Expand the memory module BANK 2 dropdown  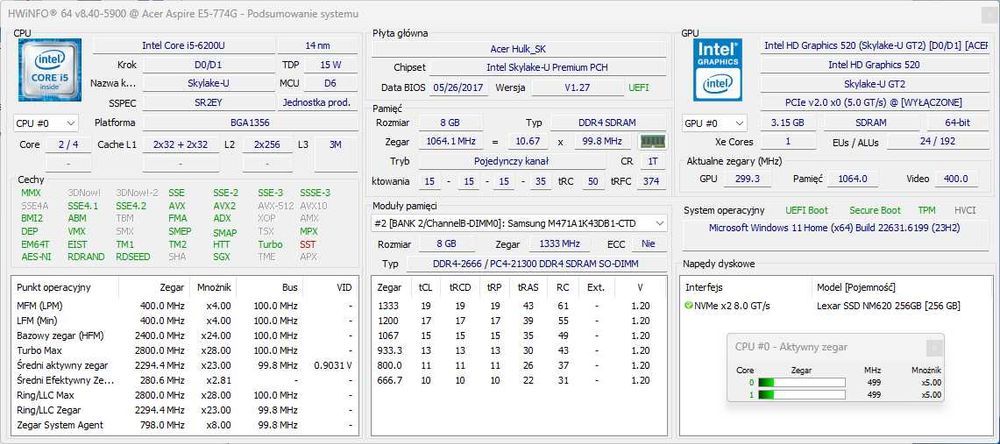519,223
